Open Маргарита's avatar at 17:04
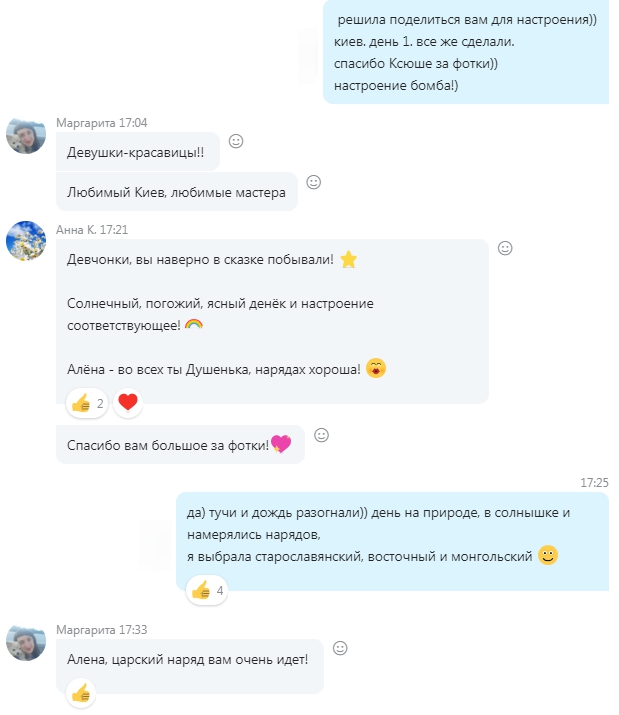 click(26, 135)
